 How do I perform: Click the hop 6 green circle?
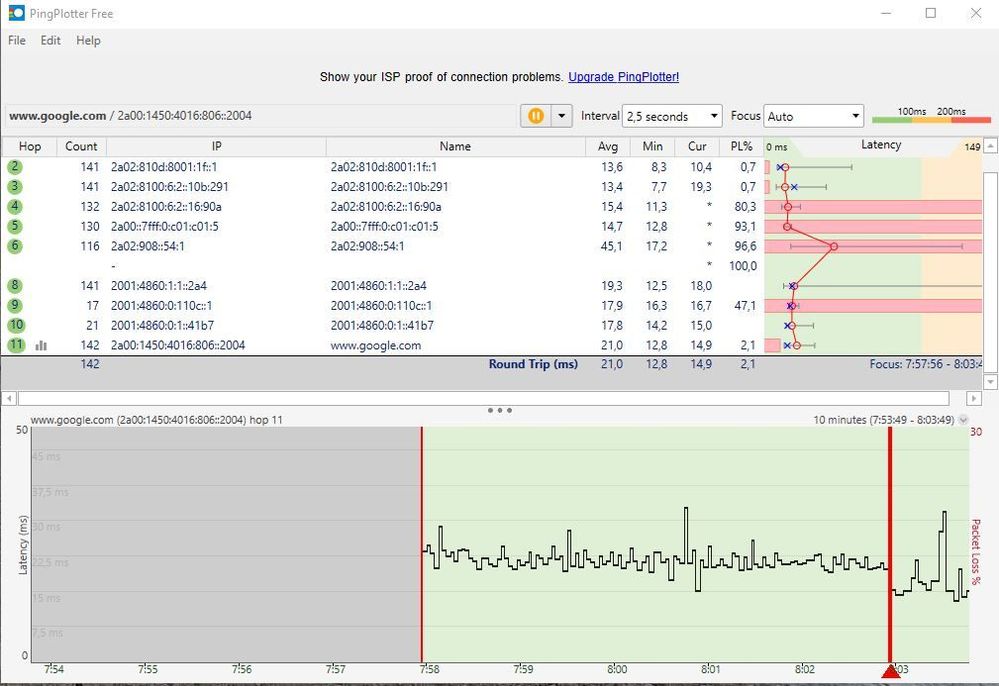(15, 246)
